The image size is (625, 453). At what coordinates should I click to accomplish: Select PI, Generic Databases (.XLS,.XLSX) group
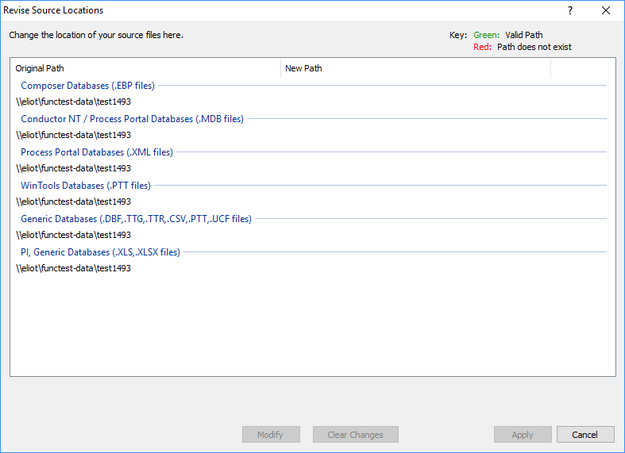[100, 252]
